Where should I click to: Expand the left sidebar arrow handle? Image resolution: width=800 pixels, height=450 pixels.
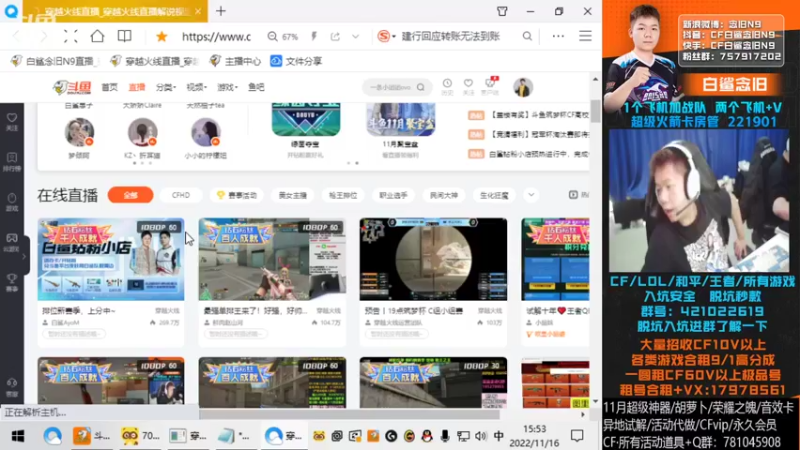(x=24, y=257)
